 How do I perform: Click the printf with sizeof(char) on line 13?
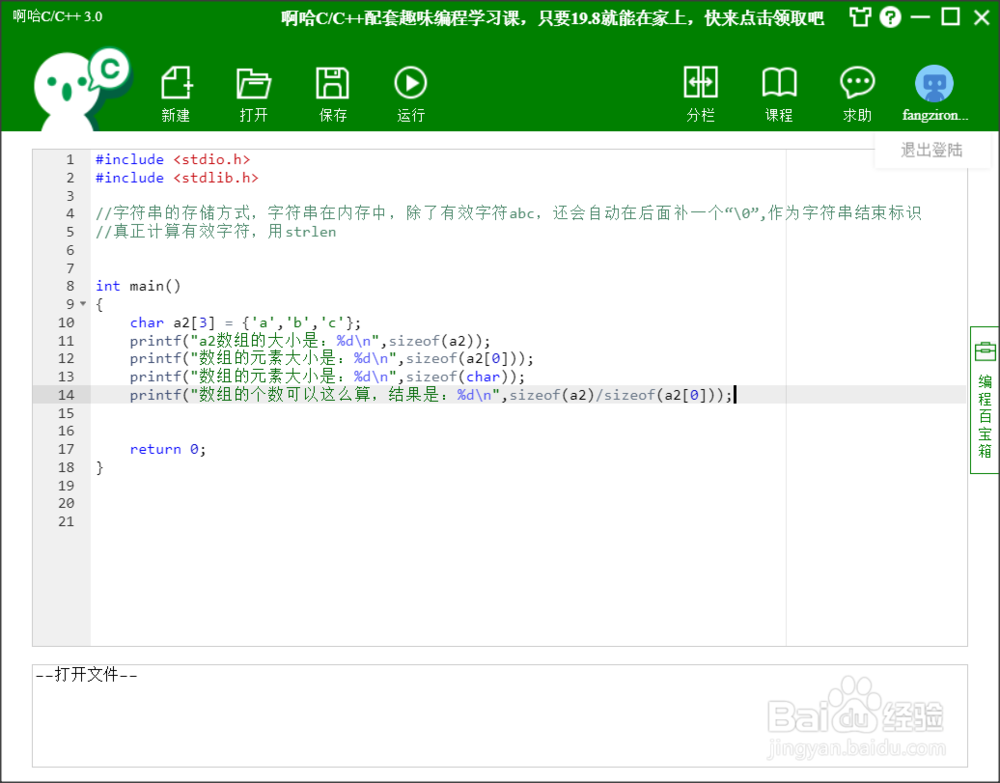(x=327, y=377)
